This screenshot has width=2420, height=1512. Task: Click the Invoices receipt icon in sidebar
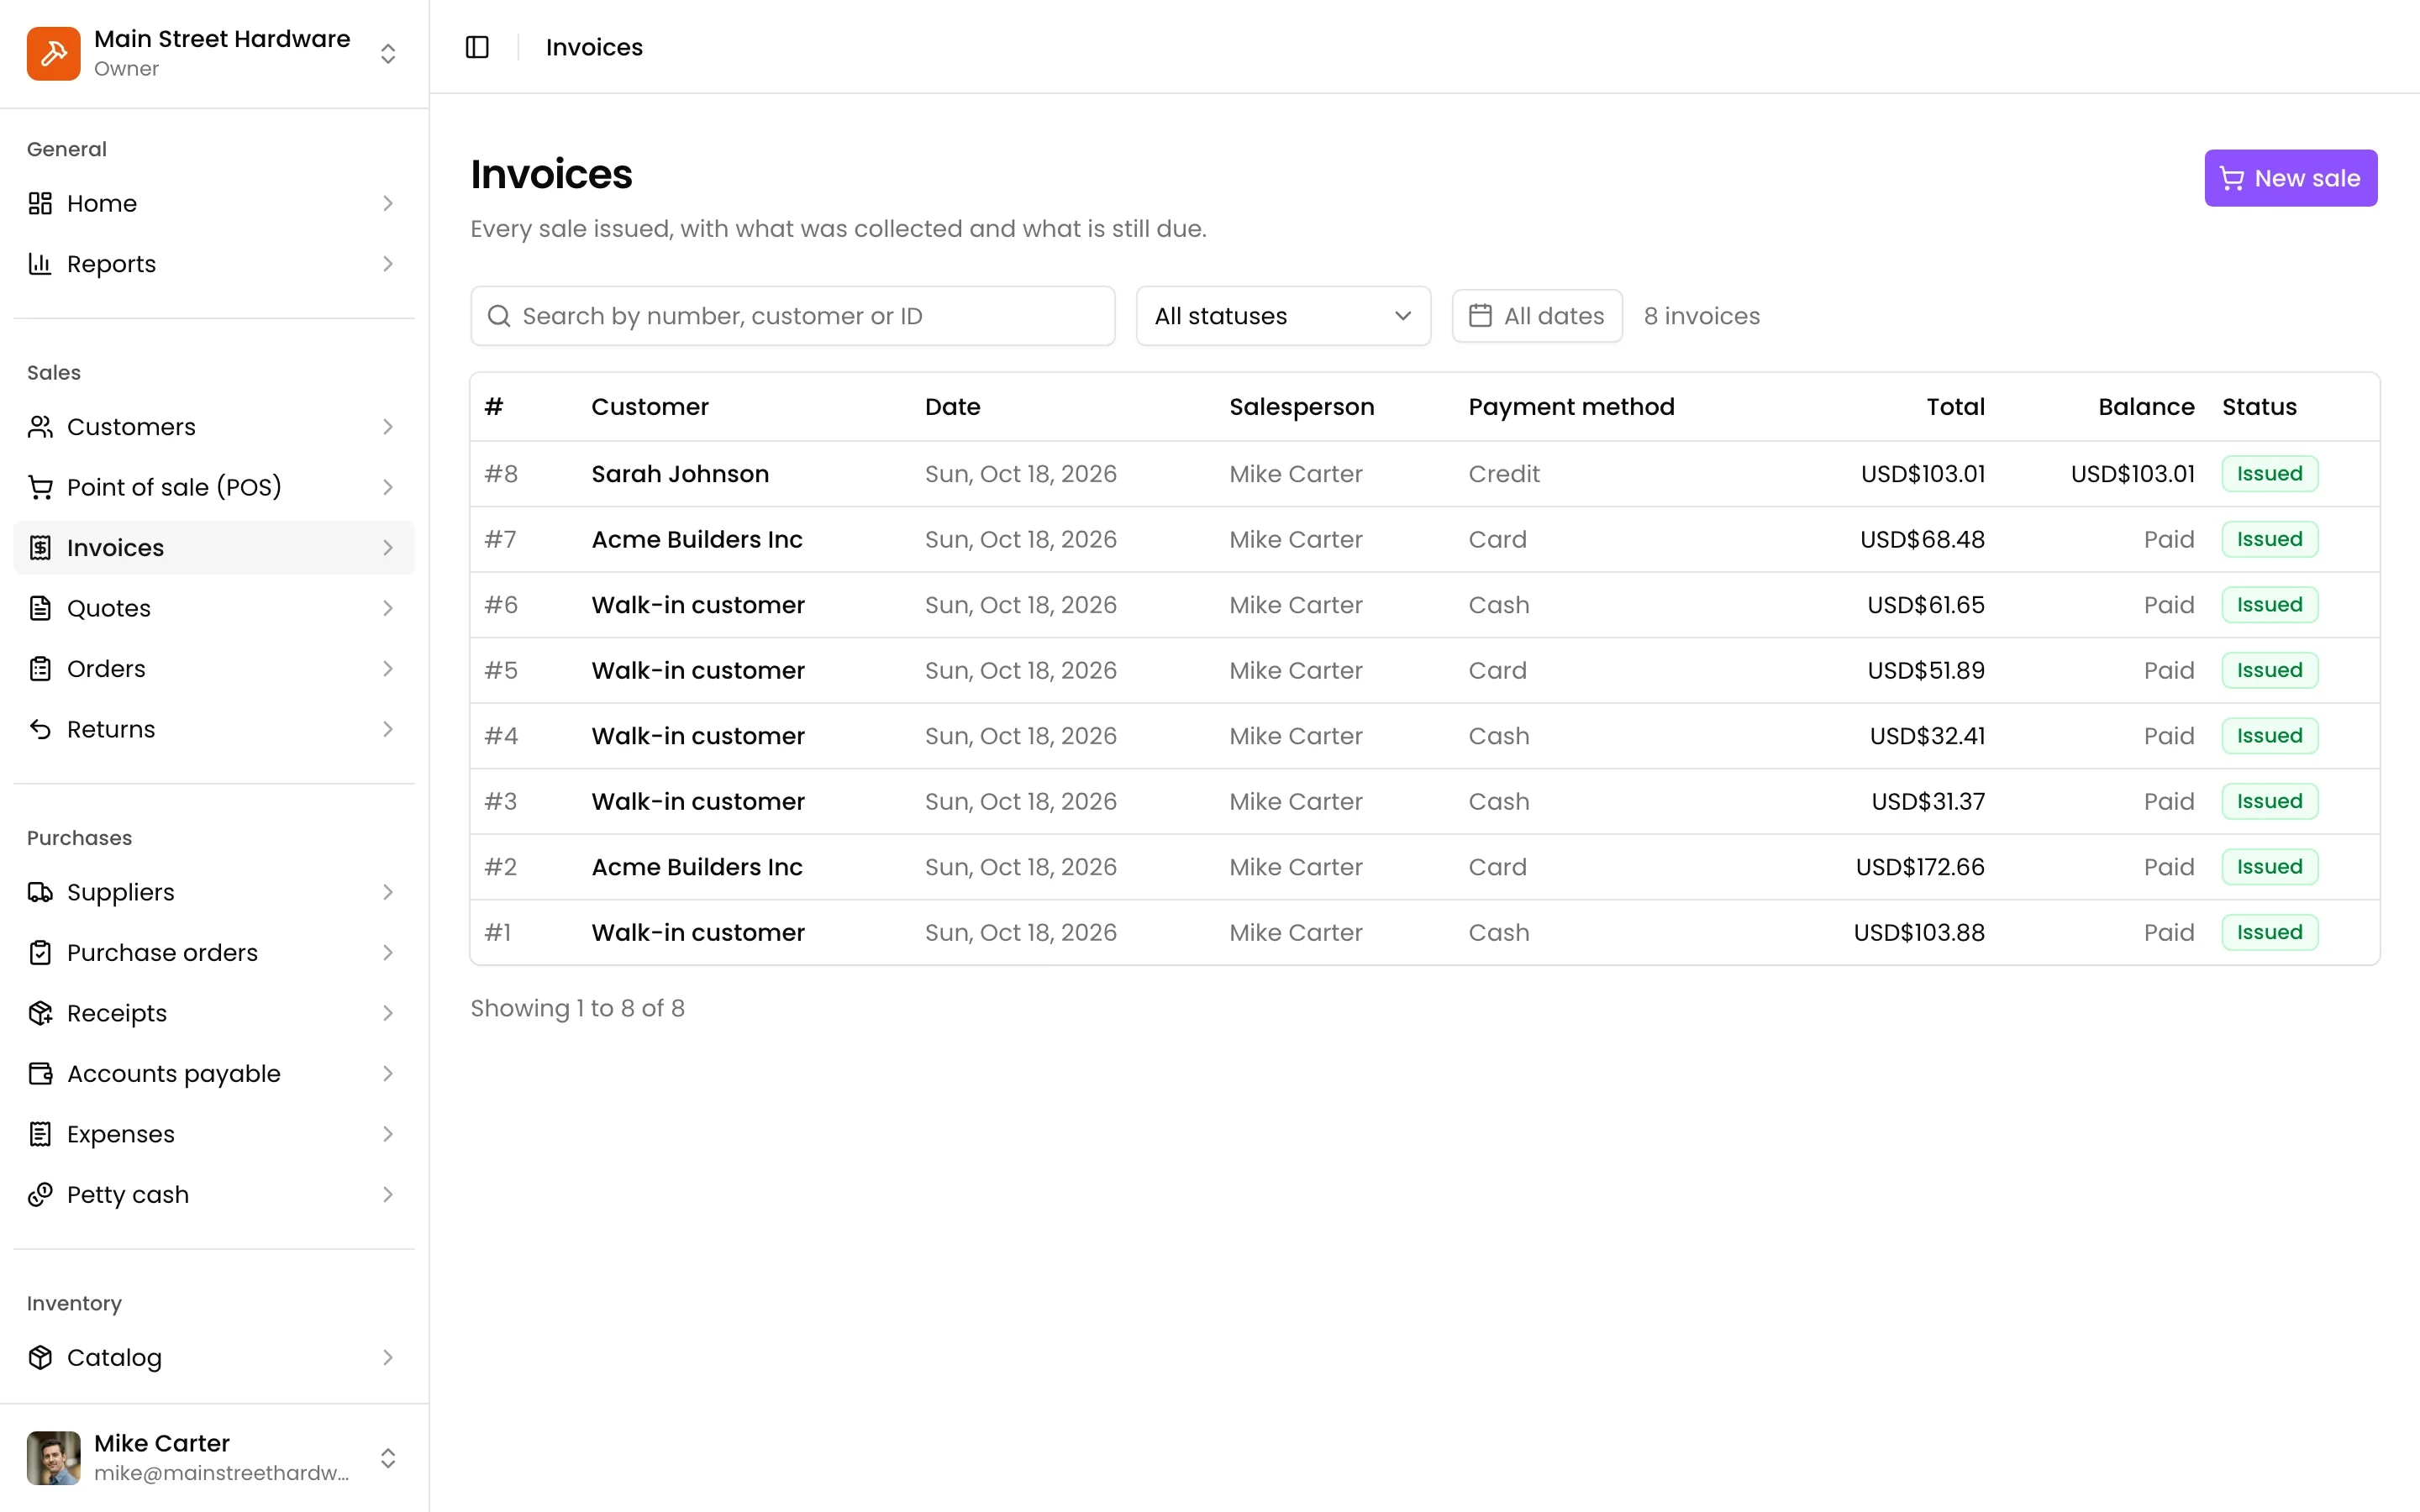[x=40, y=548]
